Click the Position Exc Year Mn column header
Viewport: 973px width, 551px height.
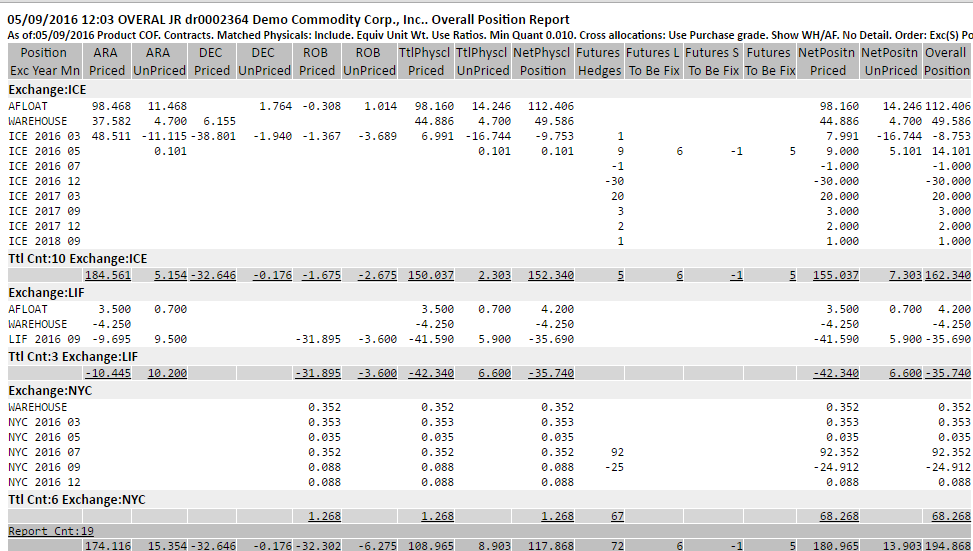pyautogui.click(x=45, y=61)
